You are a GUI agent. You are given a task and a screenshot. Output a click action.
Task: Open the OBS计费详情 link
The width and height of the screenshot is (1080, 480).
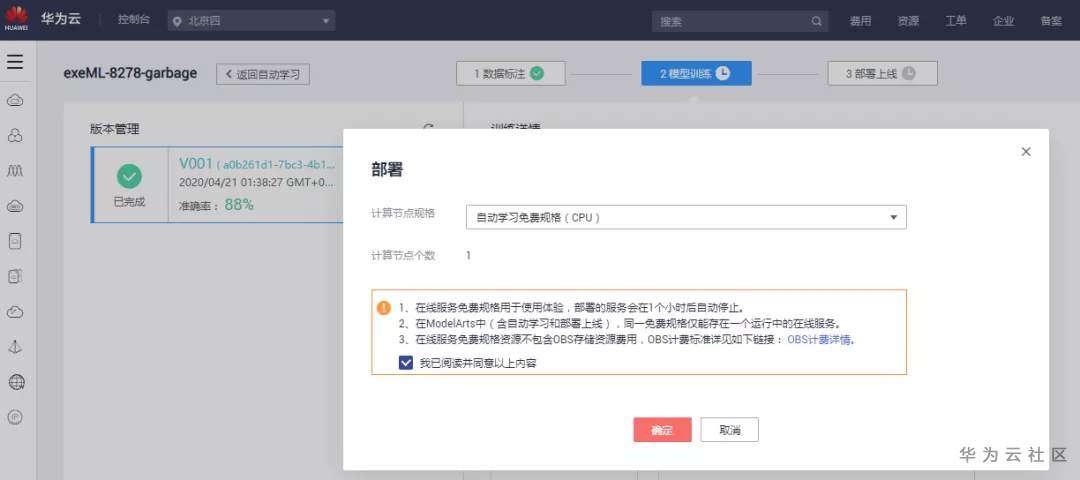[x=820, y=340]
